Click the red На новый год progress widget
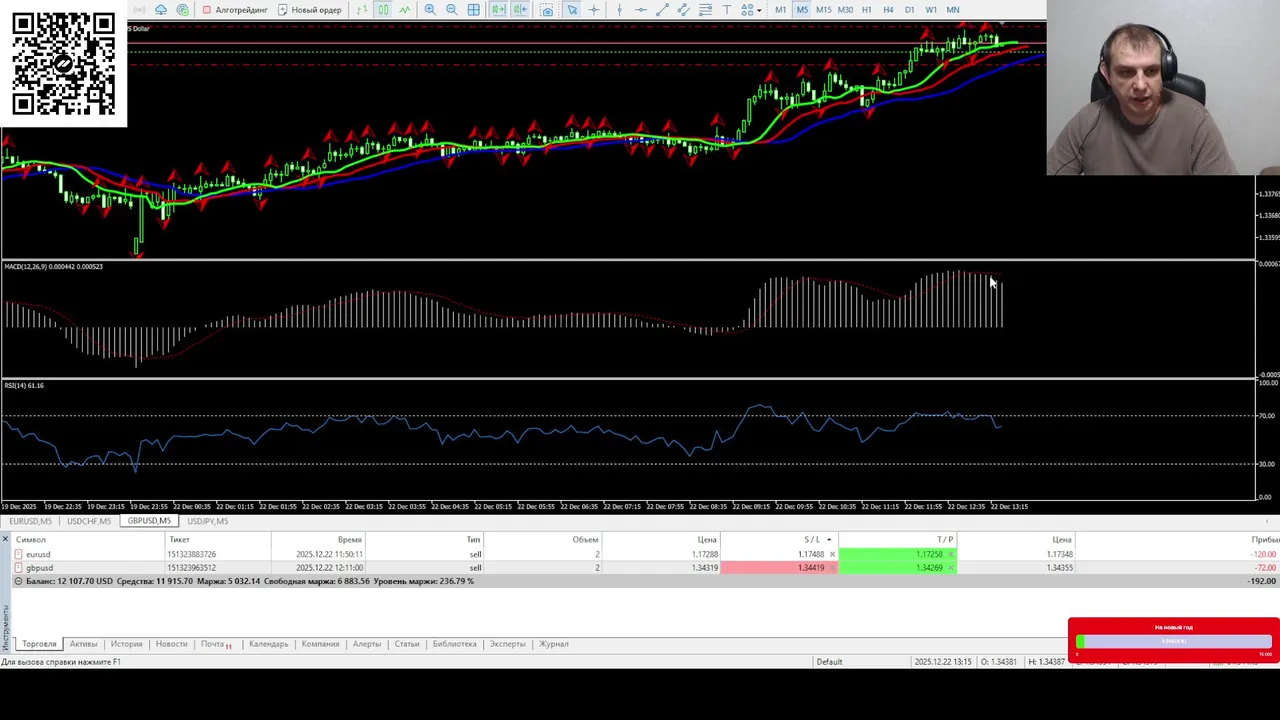The width and height of the screenshot is (1280, 720). [x=1173, y=641]
